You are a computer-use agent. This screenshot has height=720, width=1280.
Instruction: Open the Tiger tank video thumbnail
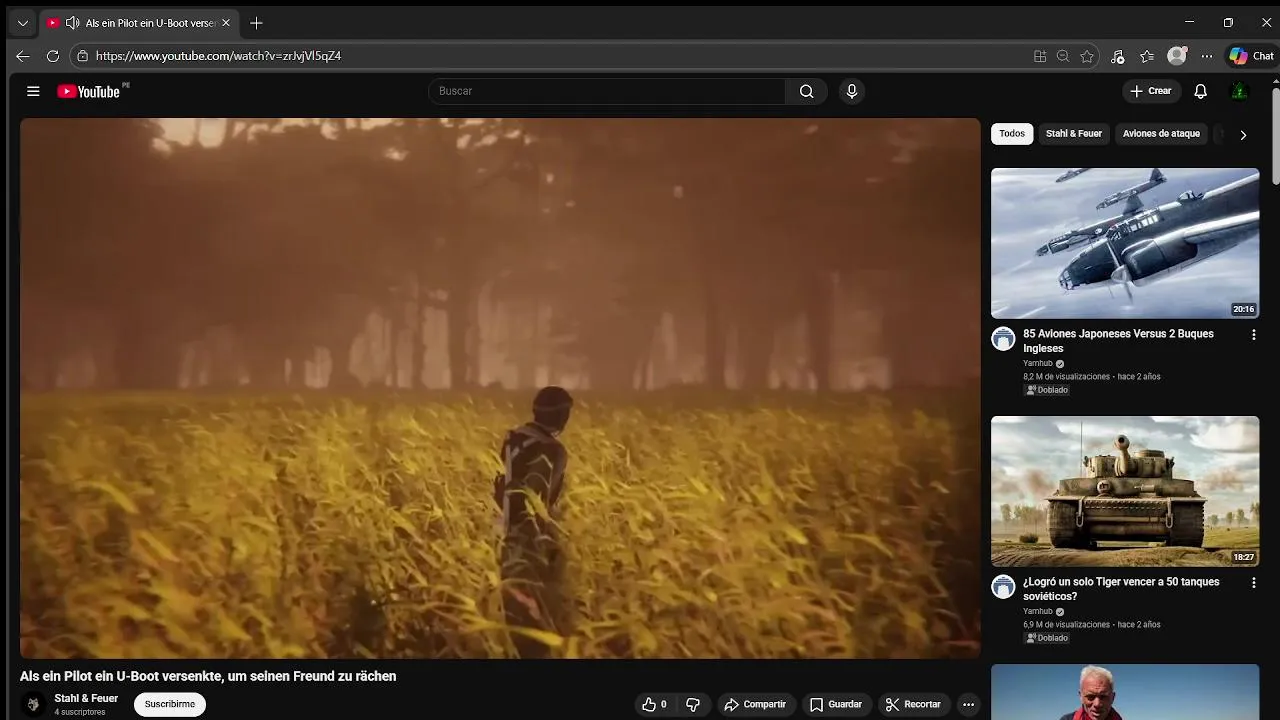click(x=1125, y=491)
